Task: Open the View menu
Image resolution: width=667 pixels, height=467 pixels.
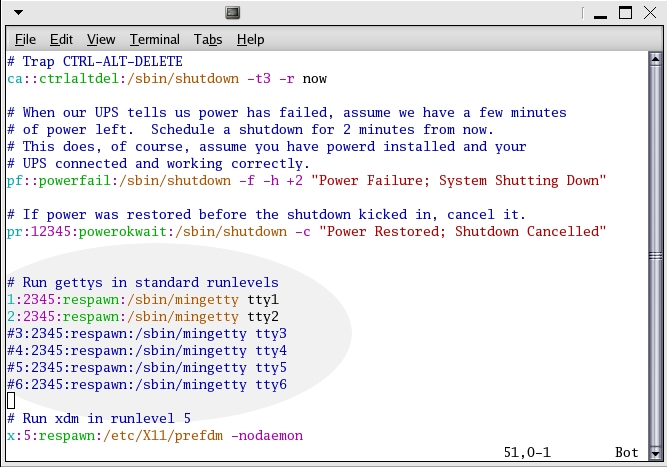Action: tap(101, 39)
